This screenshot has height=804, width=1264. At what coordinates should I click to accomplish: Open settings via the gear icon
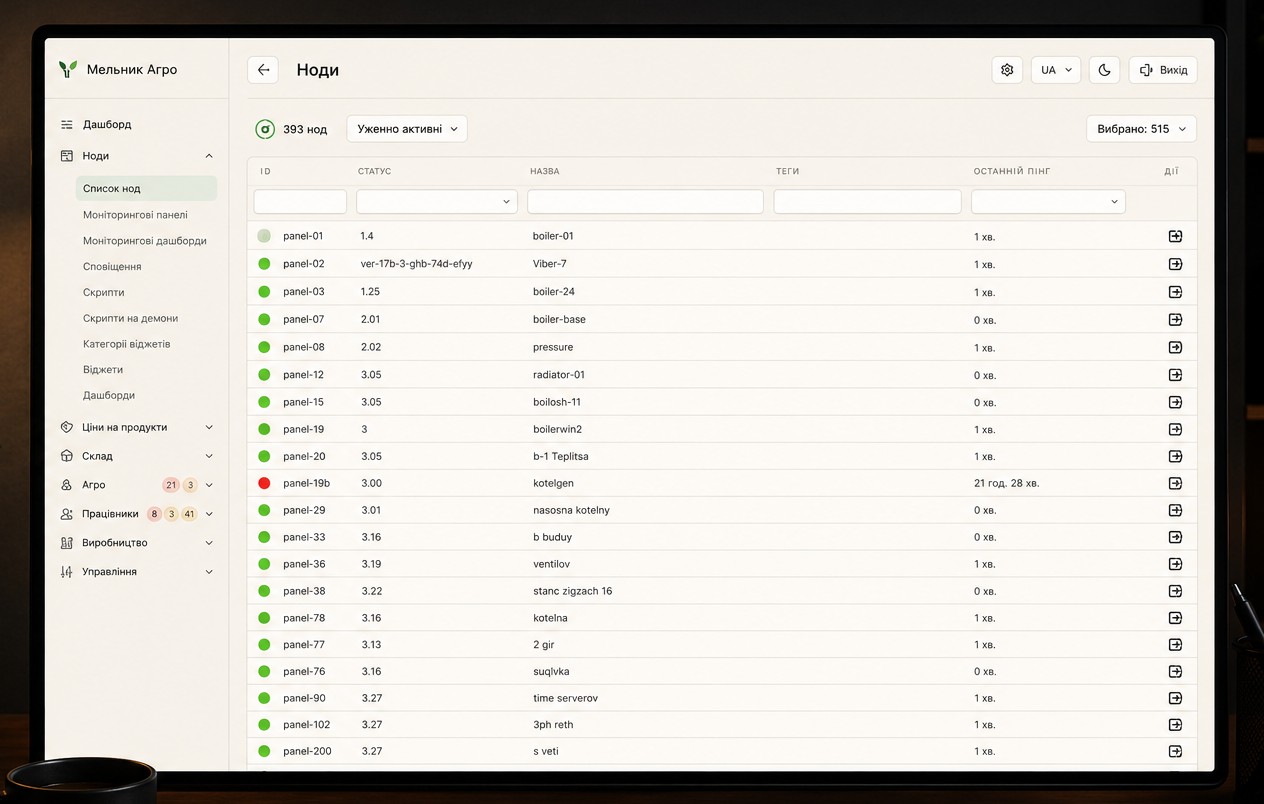(1007, 70)
